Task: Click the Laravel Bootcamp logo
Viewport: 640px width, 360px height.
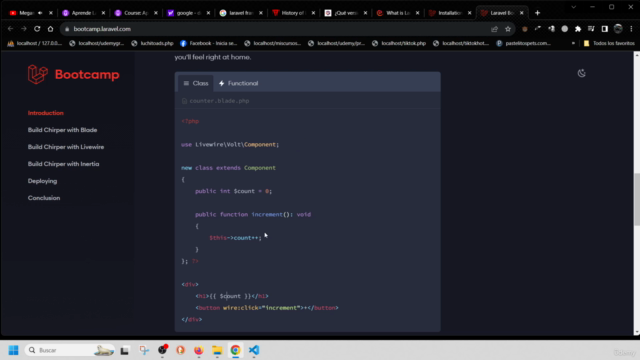Action: pos(73,75)
